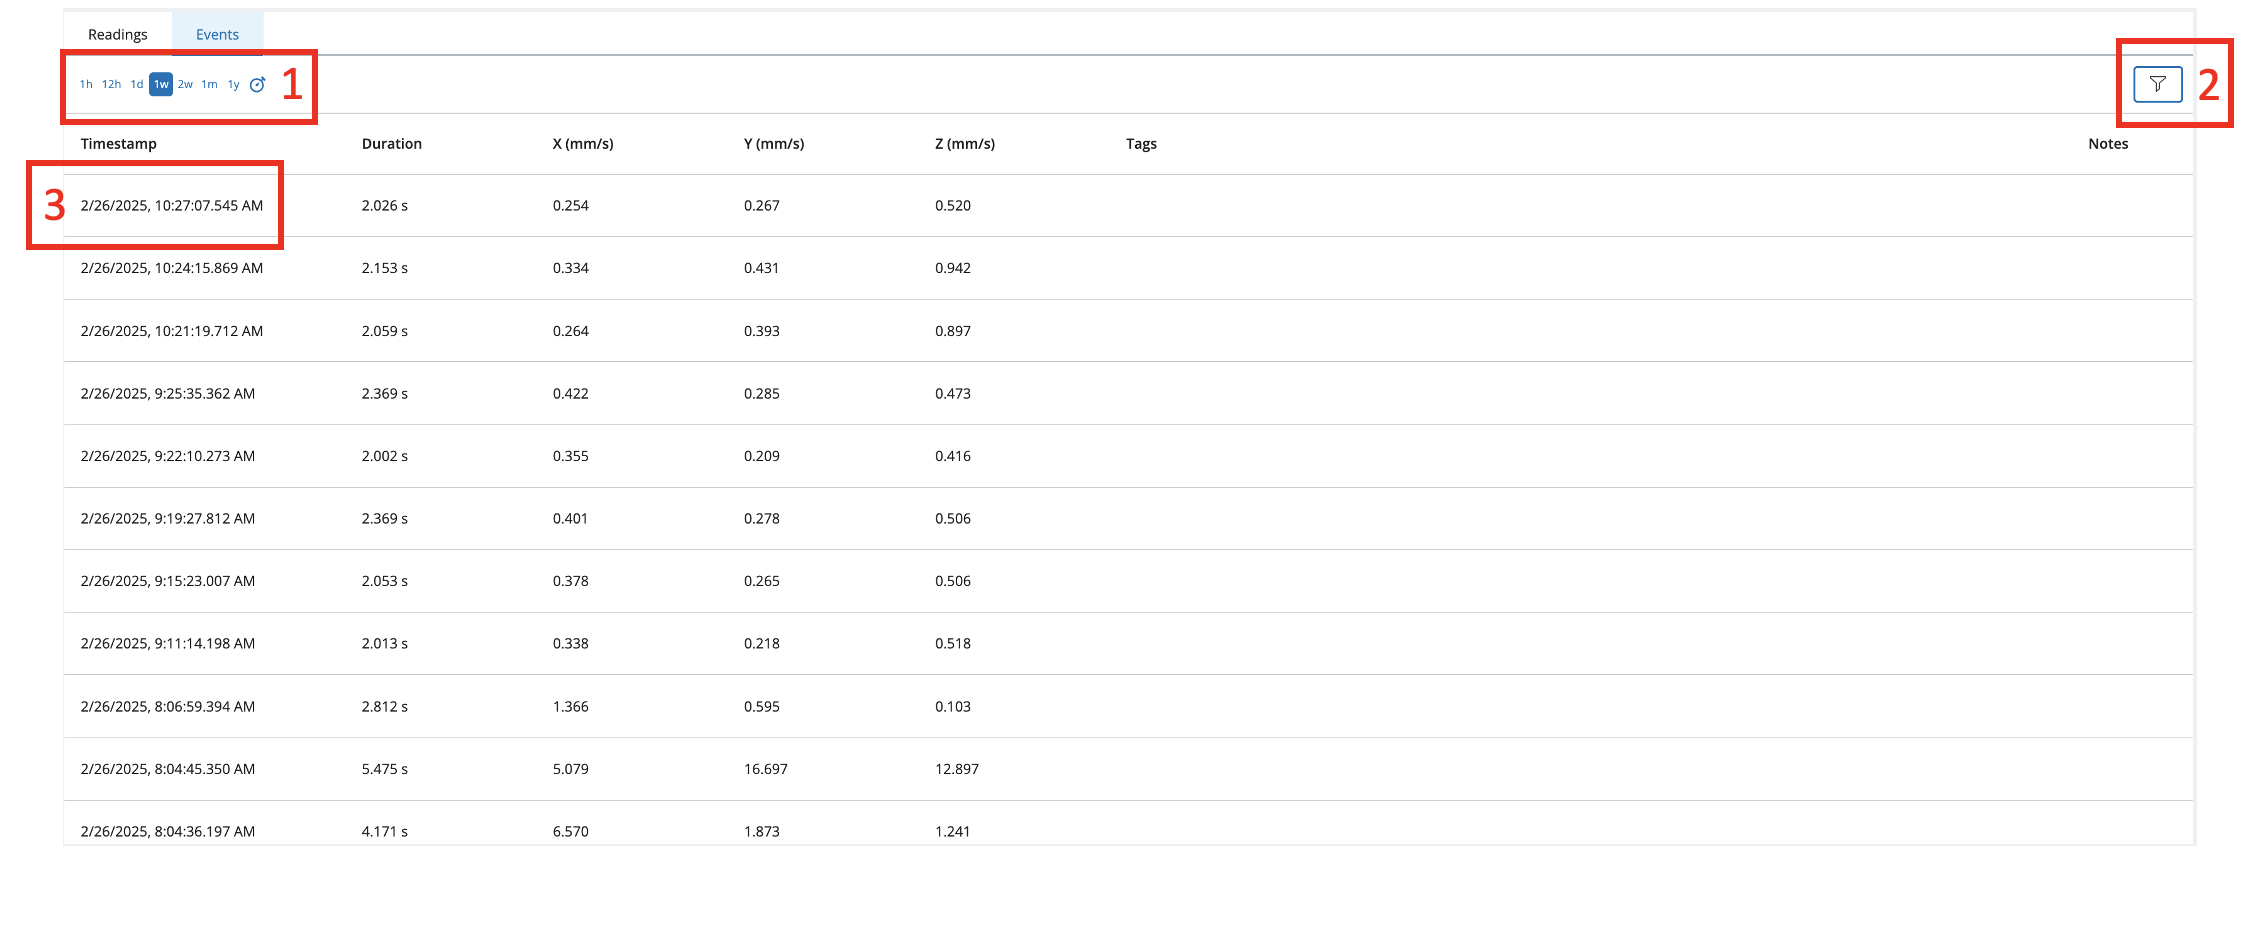Click the Notes column header
Screen dimensions: 2246x948
click(2108, 144)
